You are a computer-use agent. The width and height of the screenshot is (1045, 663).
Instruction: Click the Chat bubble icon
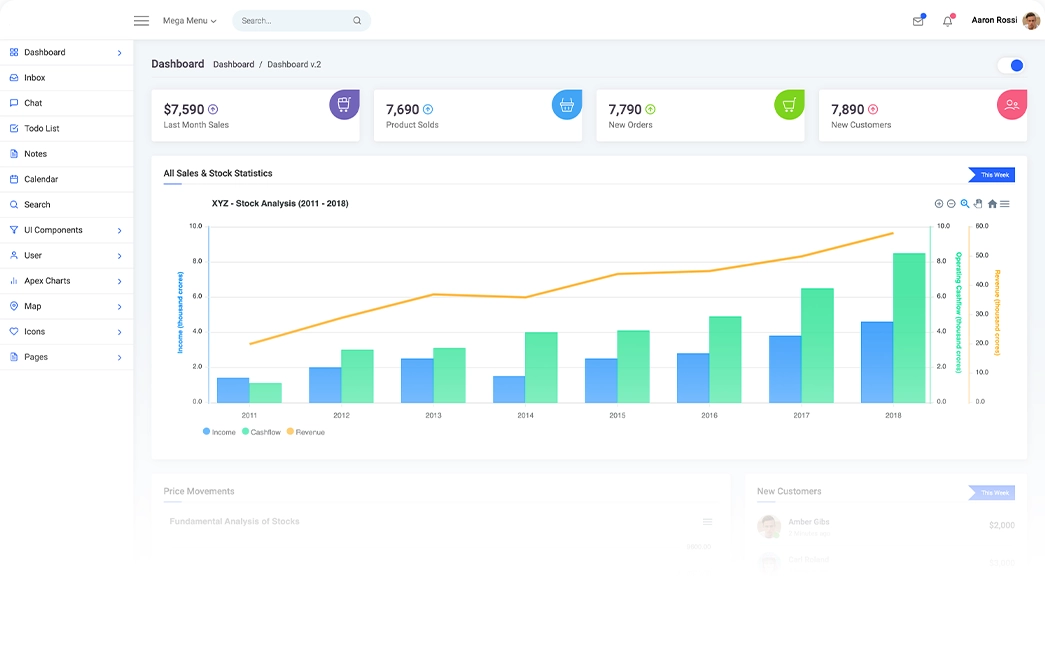(x=14, y=103)
